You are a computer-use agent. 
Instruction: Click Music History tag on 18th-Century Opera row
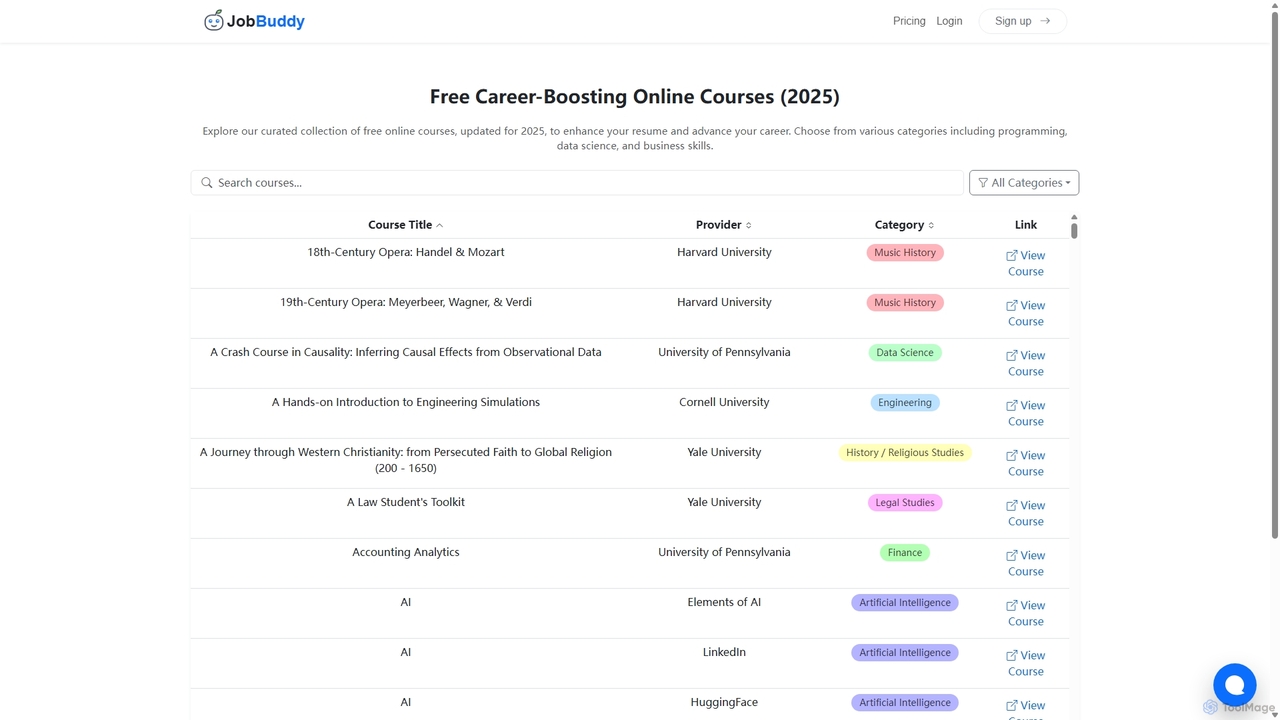(905, 253)
